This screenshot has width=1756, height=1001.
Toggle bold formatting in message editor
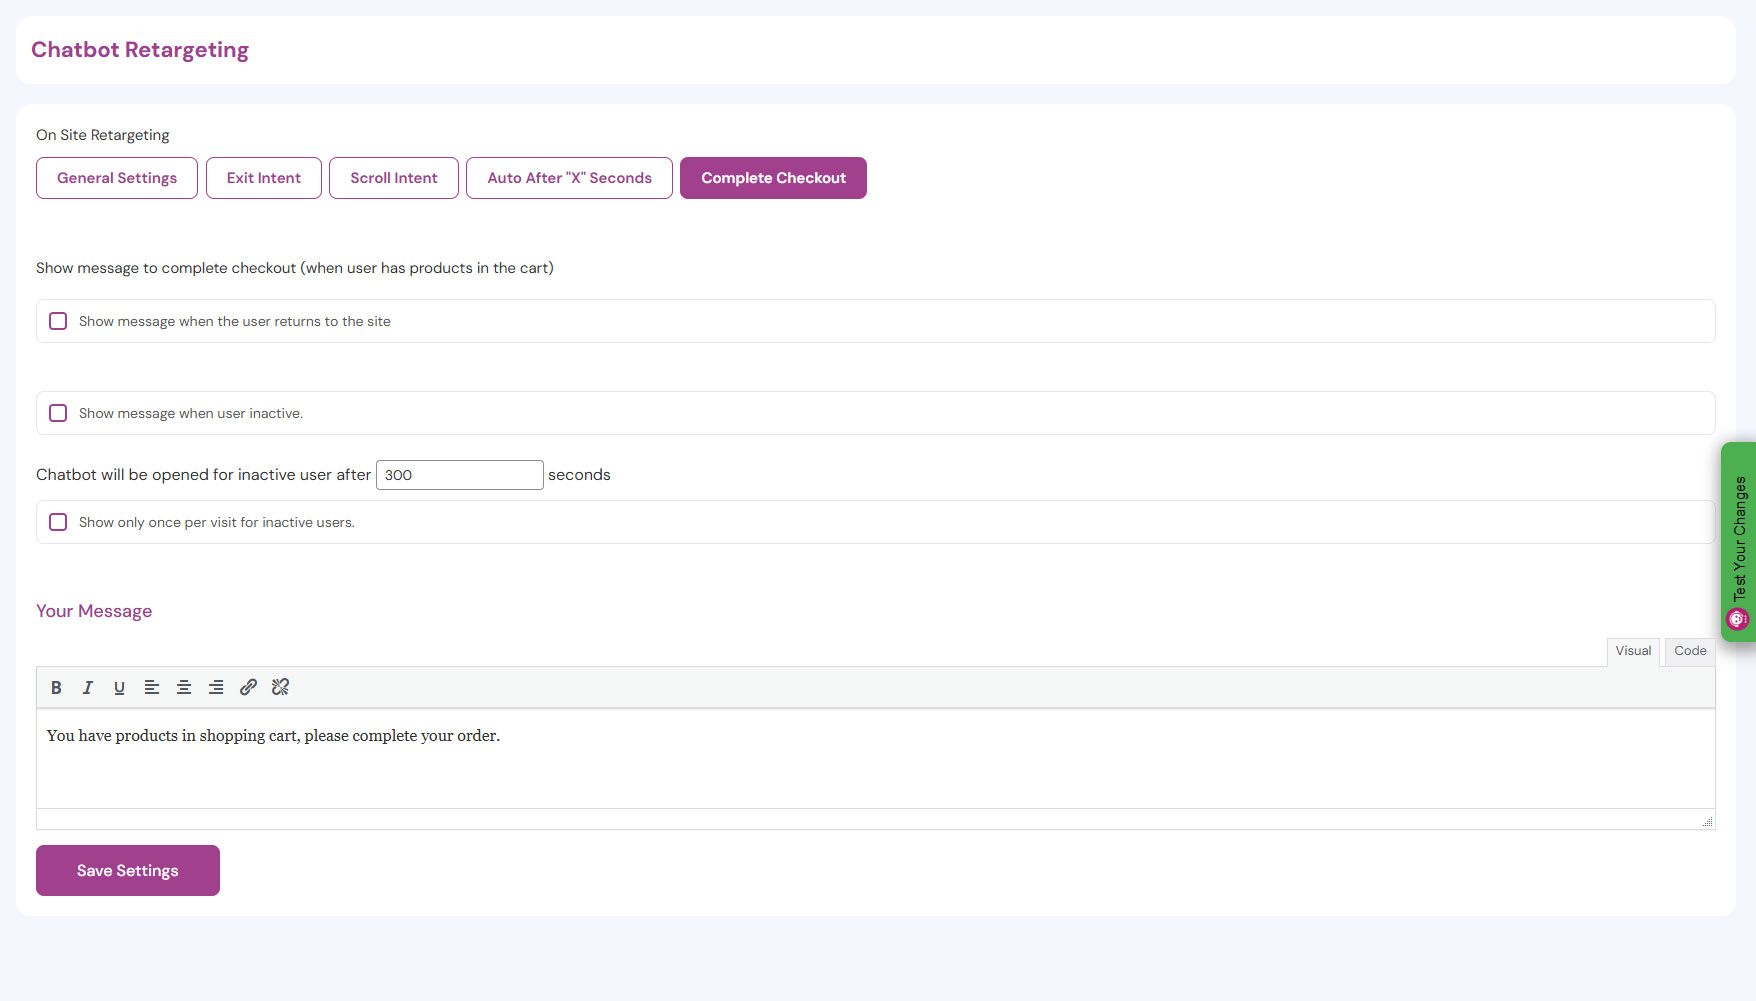click(x=56, y=687)
